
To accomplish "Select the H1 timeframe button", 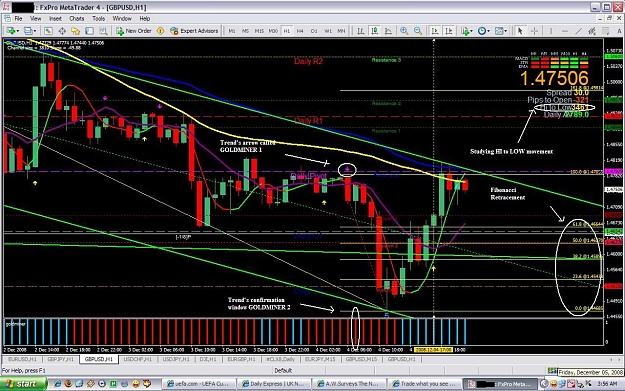I will click(x=287, y=31).
